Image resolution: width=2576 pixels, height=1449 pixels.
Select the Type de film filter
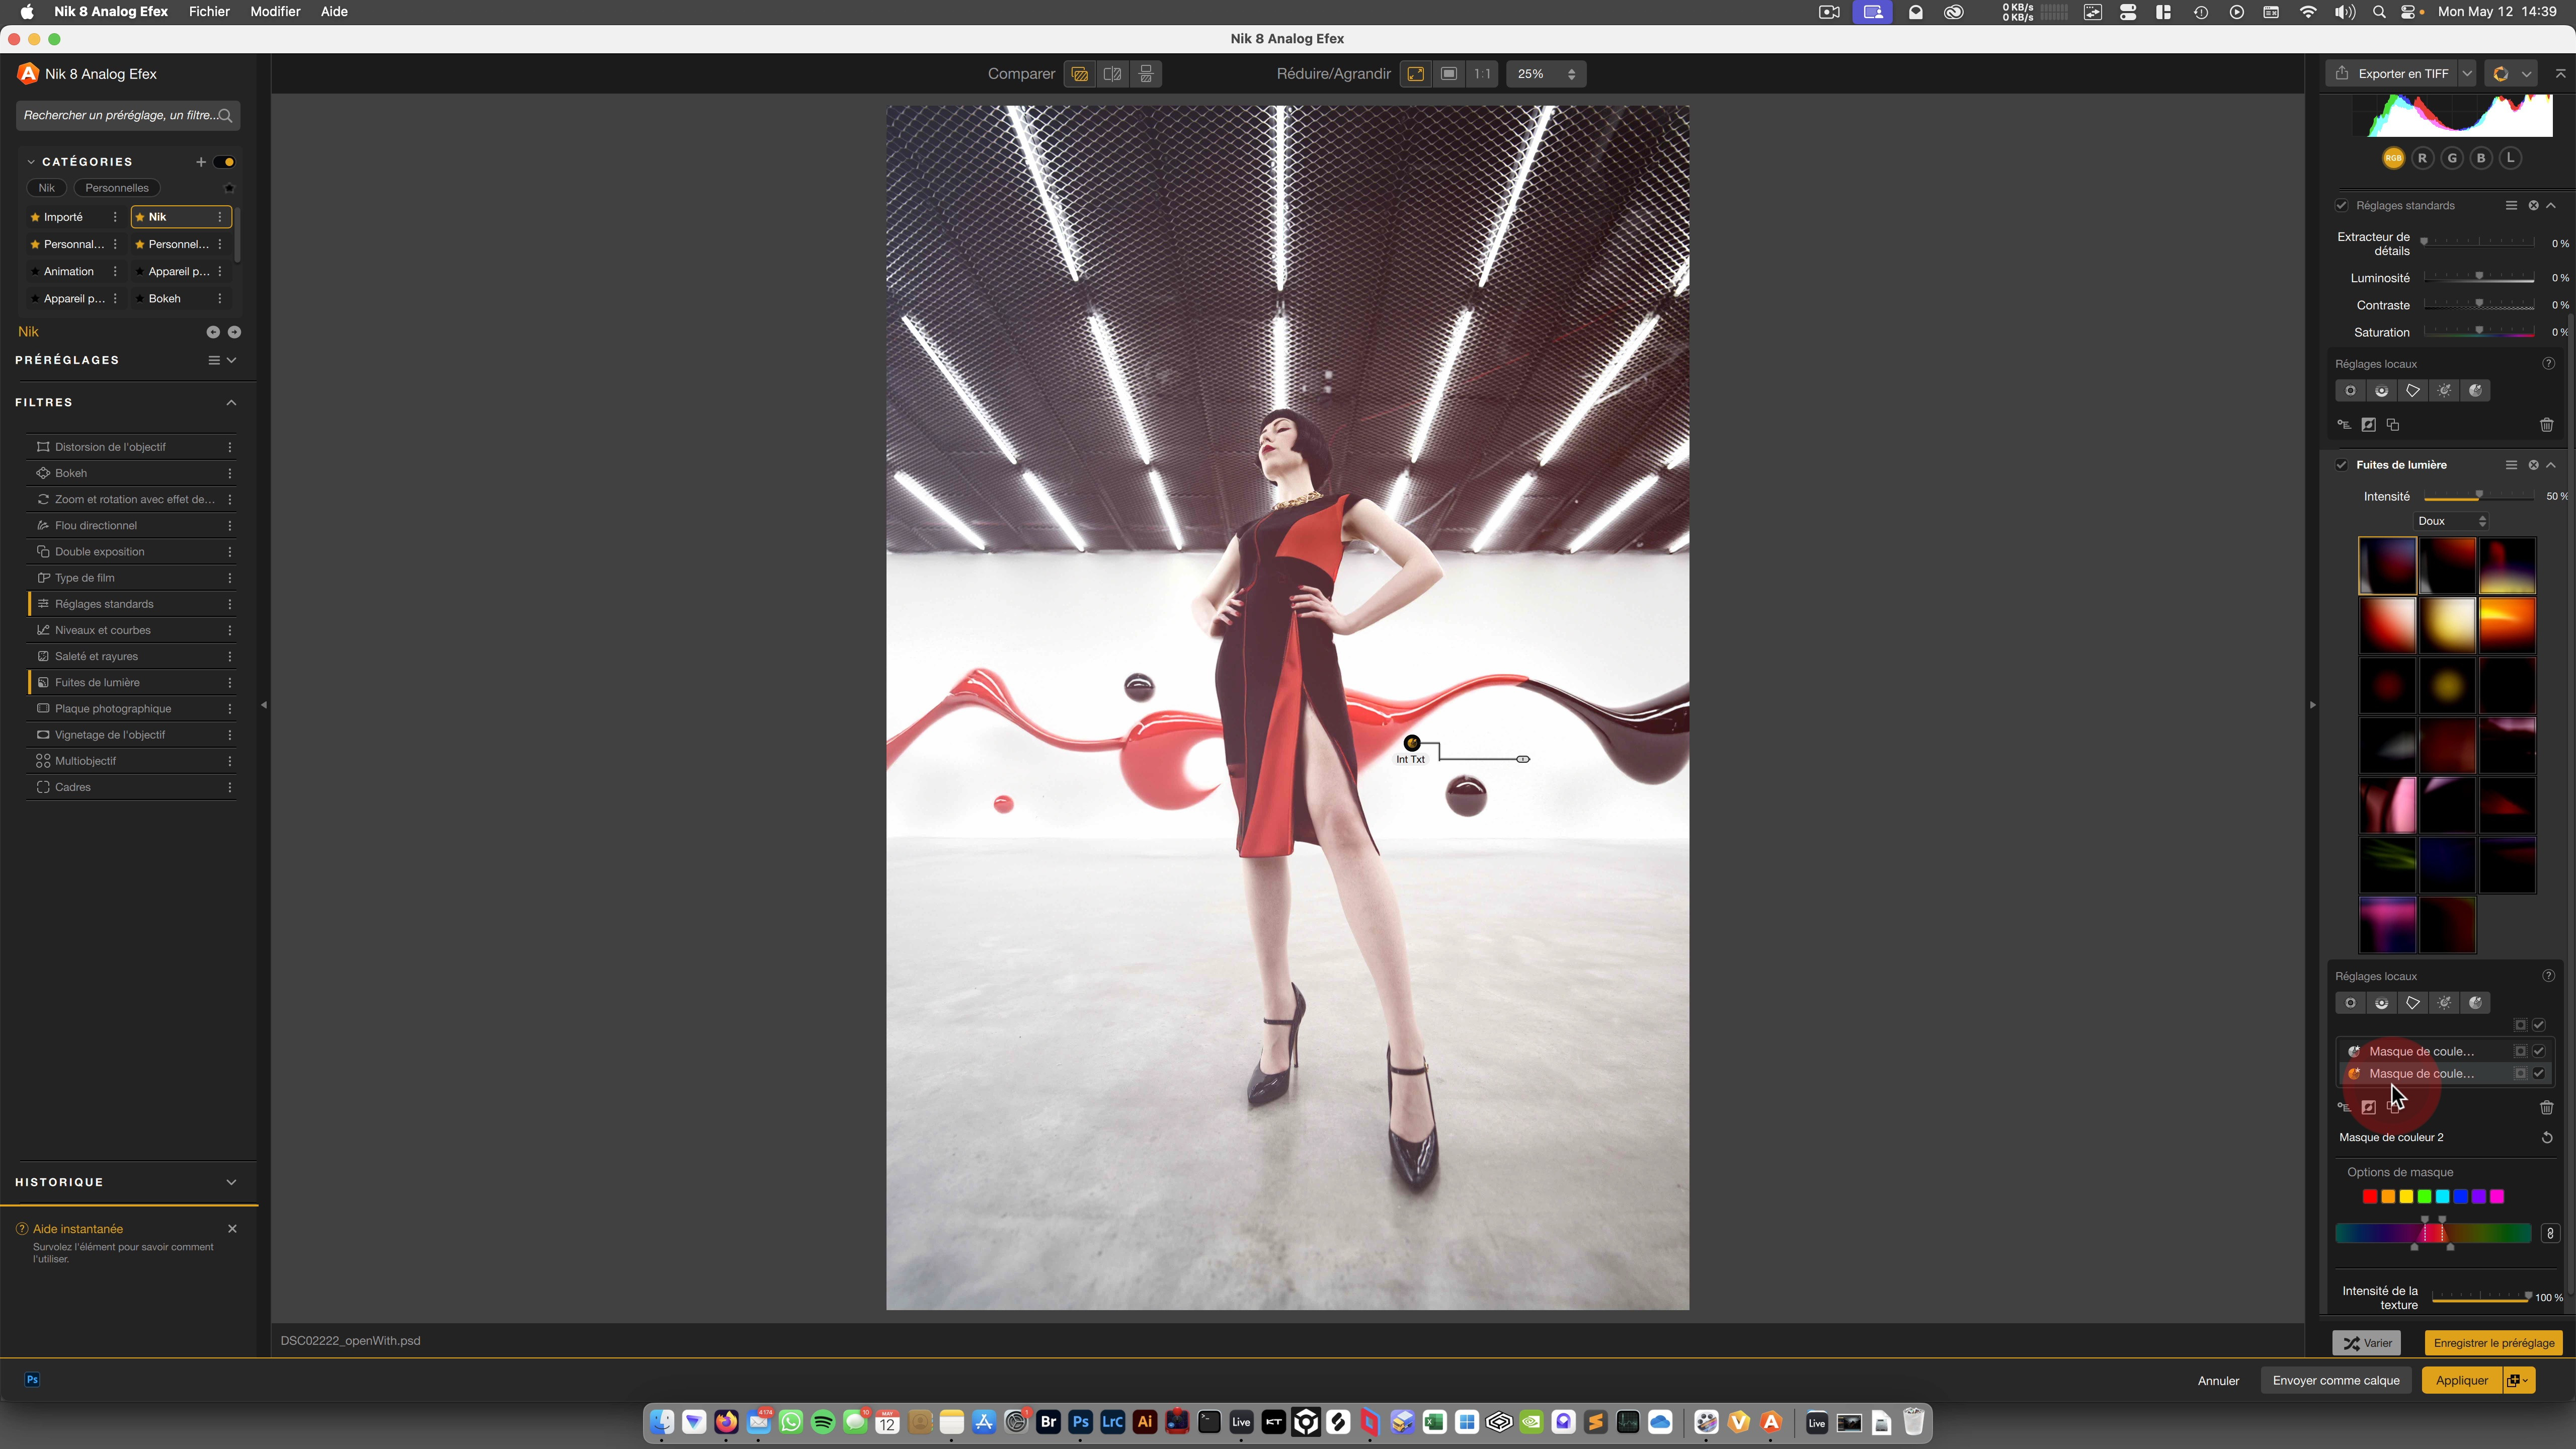(x=132, y=578)
